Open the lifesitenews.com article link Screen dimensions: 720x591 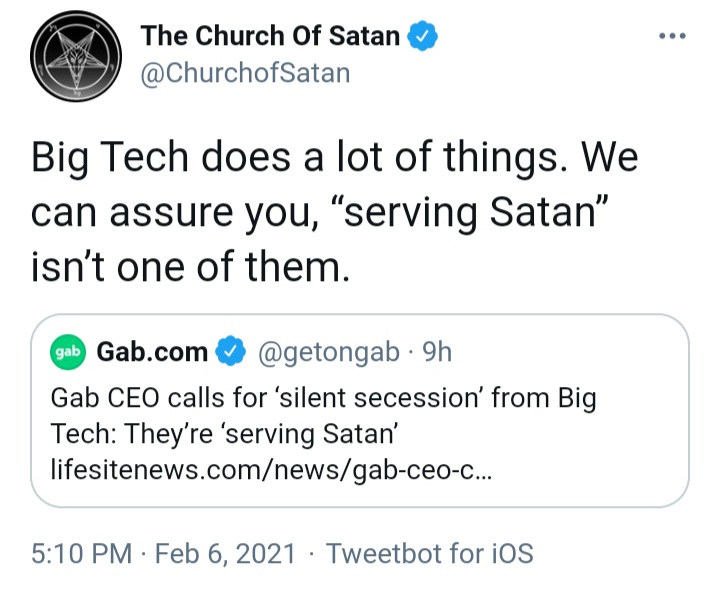[x=271, y=470]
